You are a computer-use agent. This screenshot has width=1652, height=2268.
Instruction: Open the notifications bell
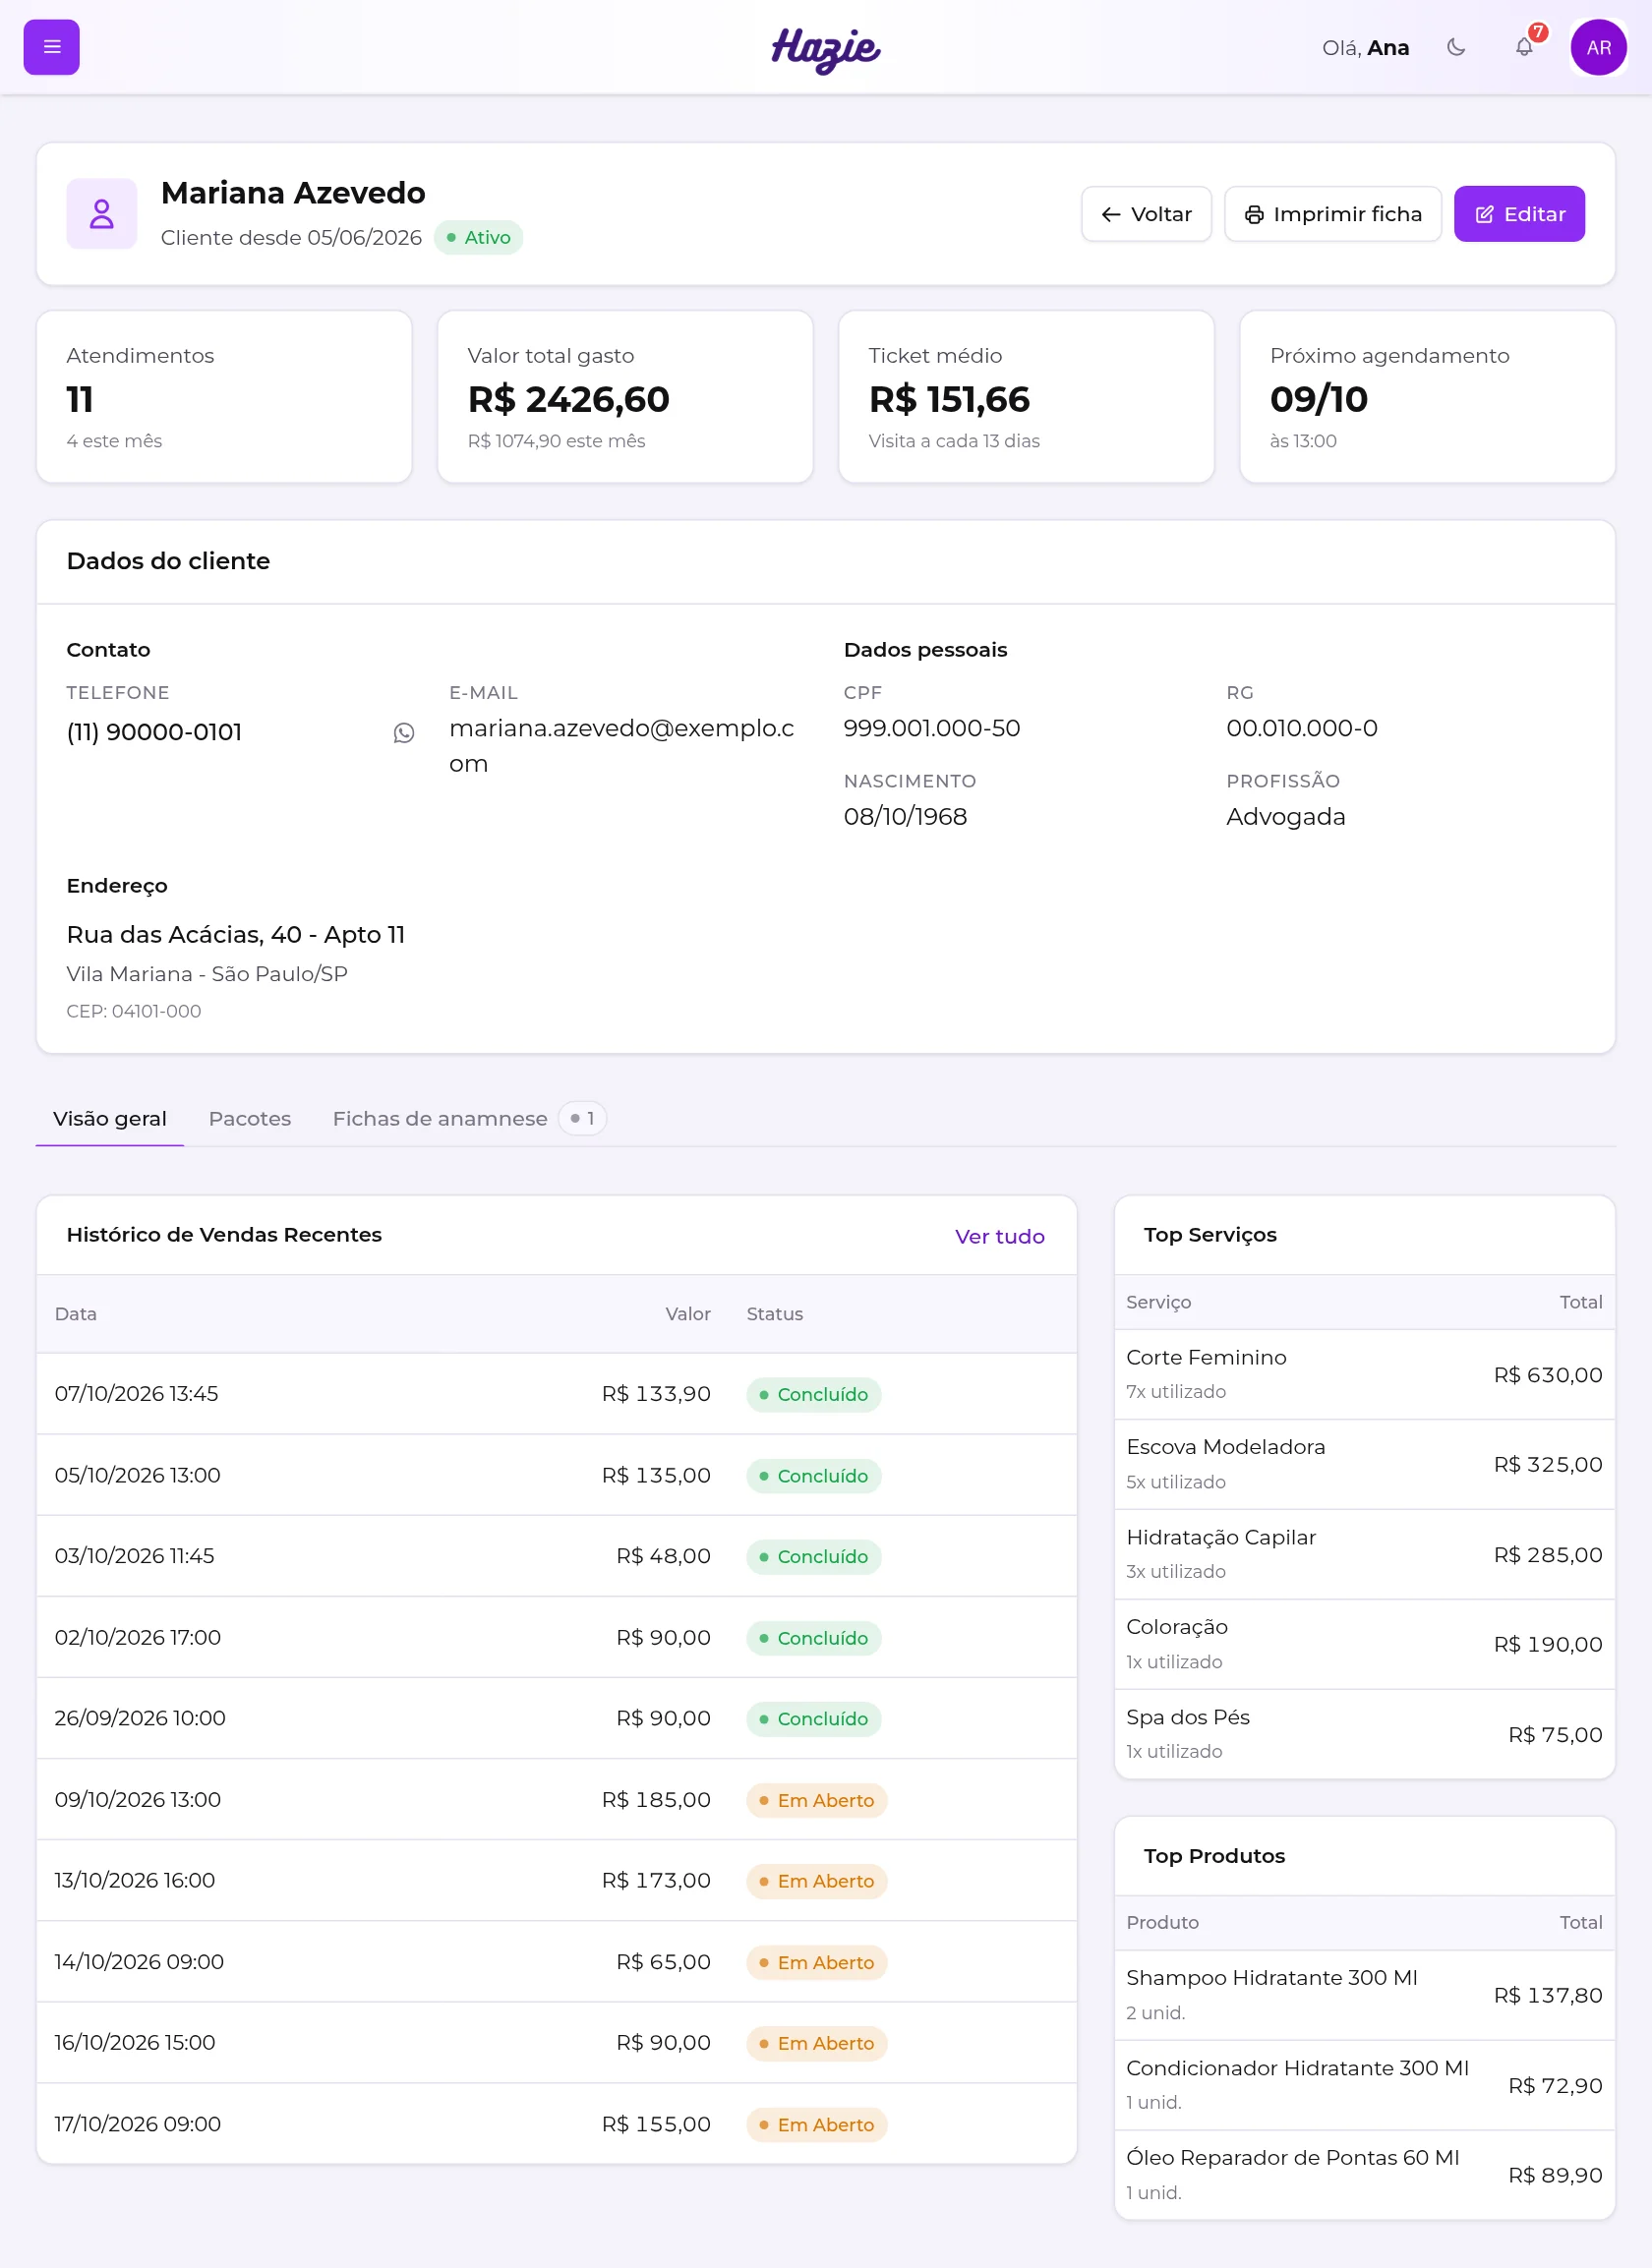coord(1524,47)
